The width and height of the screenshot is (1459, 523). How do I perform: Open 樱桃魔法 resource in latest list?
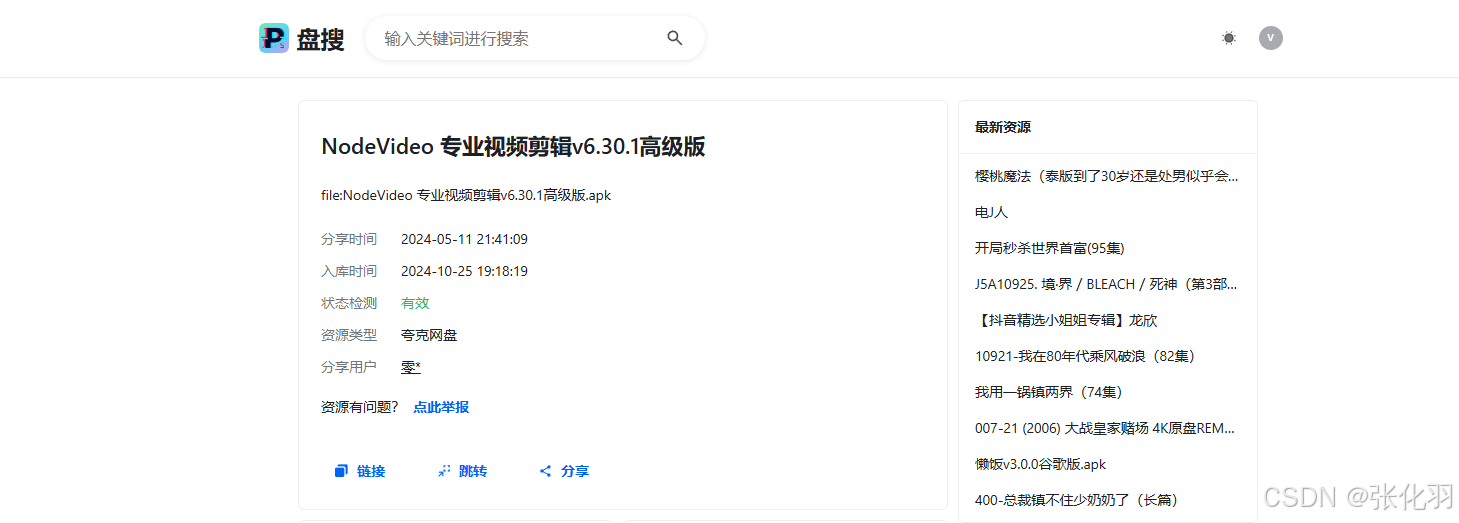click(1107, 176)
